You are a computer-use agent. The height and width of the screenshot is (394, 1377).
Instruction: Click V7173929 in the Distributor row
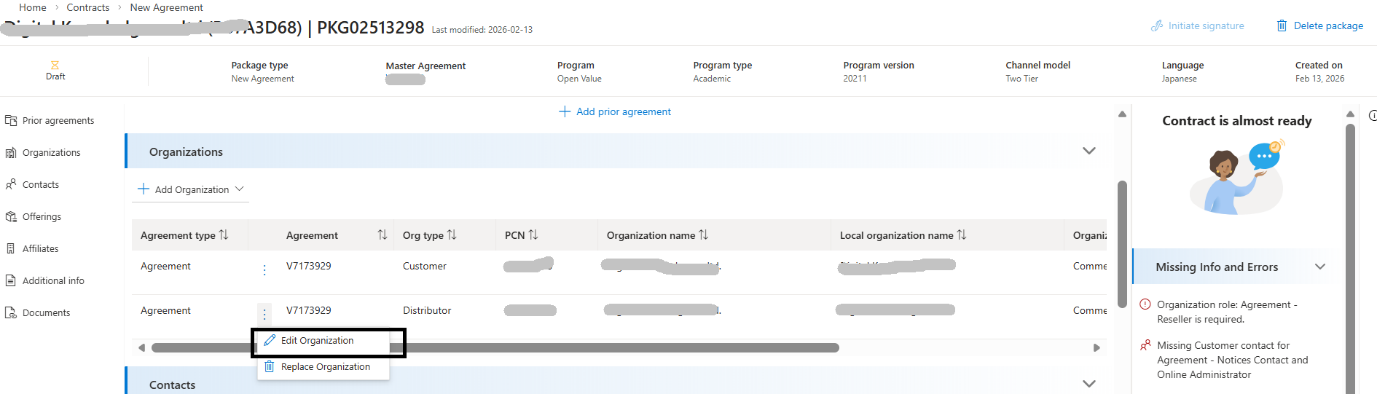click(x=308, y=310)
